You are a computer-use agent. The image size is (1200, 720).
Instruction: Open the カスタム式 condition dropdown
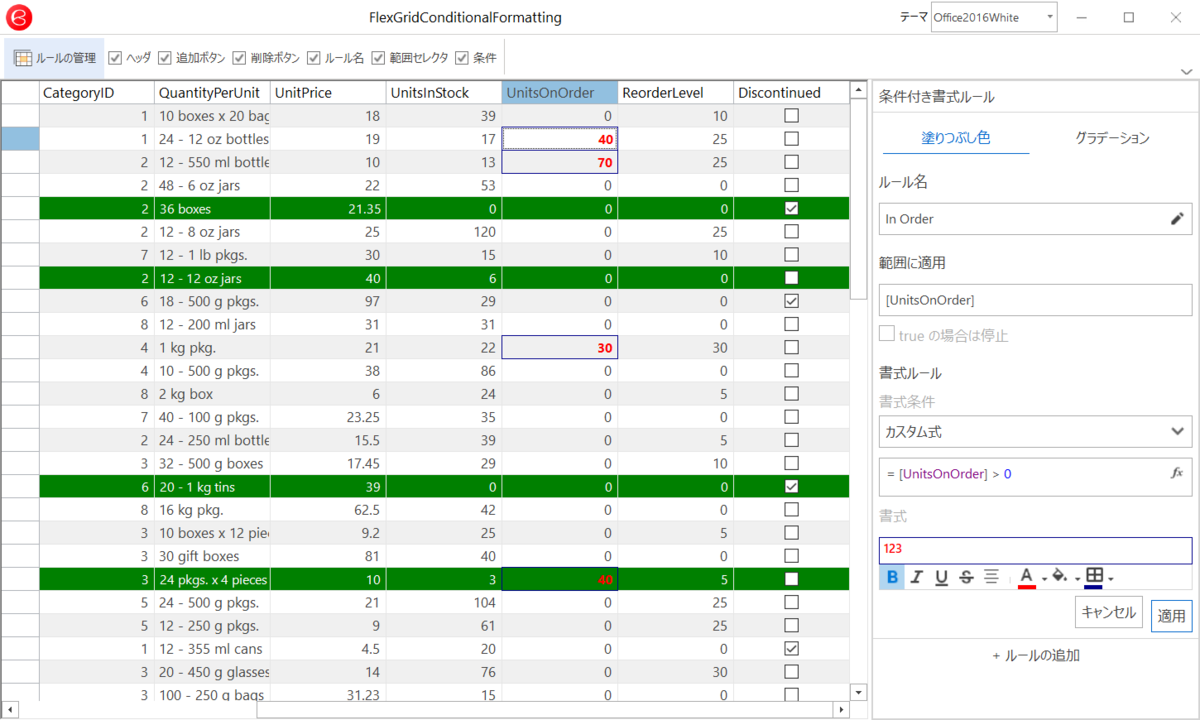(1035, 432)
